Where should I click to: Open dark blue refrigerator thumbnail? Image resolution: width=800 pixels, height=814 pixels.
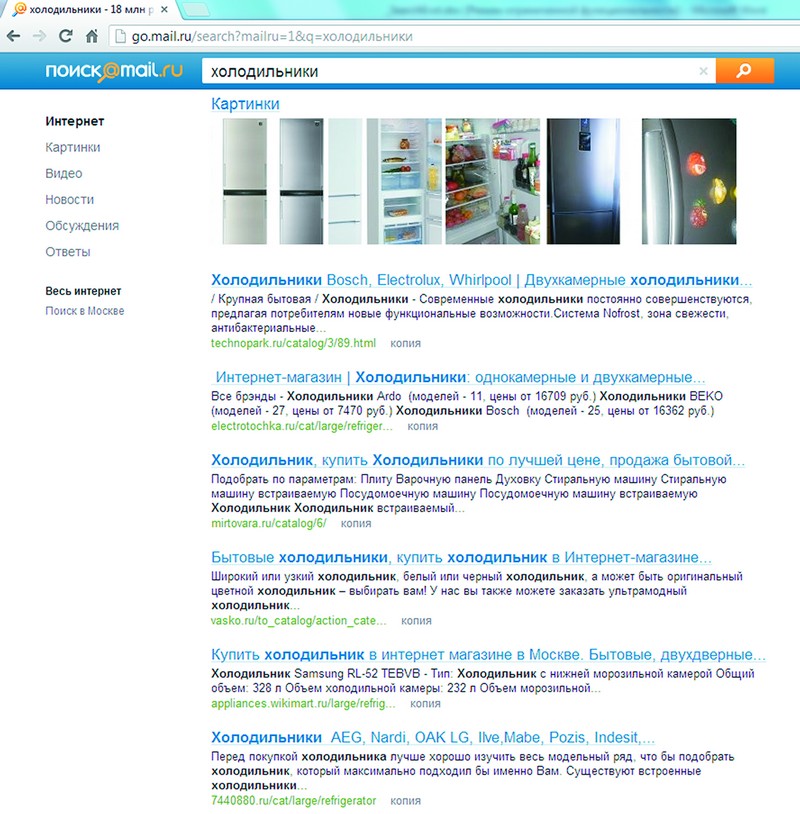(x=583, y=181)
